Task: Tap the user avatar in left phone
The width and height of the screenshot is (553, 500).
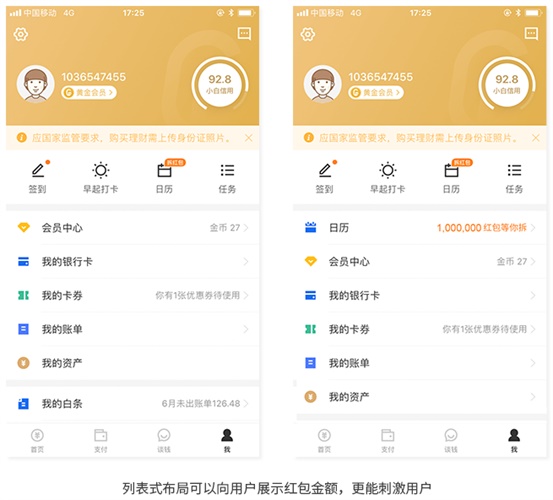Action: pyautogui.click(x=36, y=84)
